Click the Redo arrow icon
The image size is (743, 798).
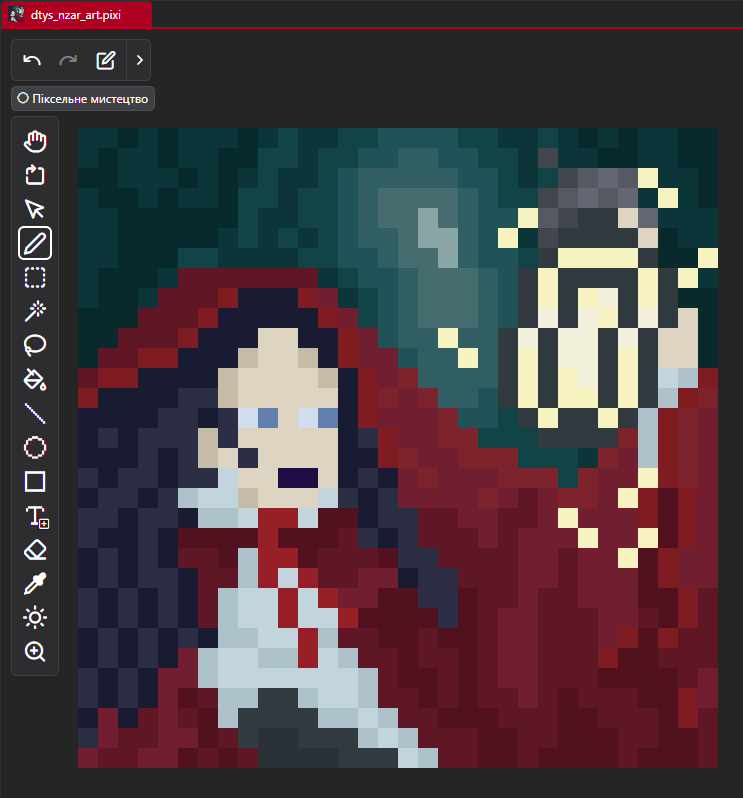point(68,61)
